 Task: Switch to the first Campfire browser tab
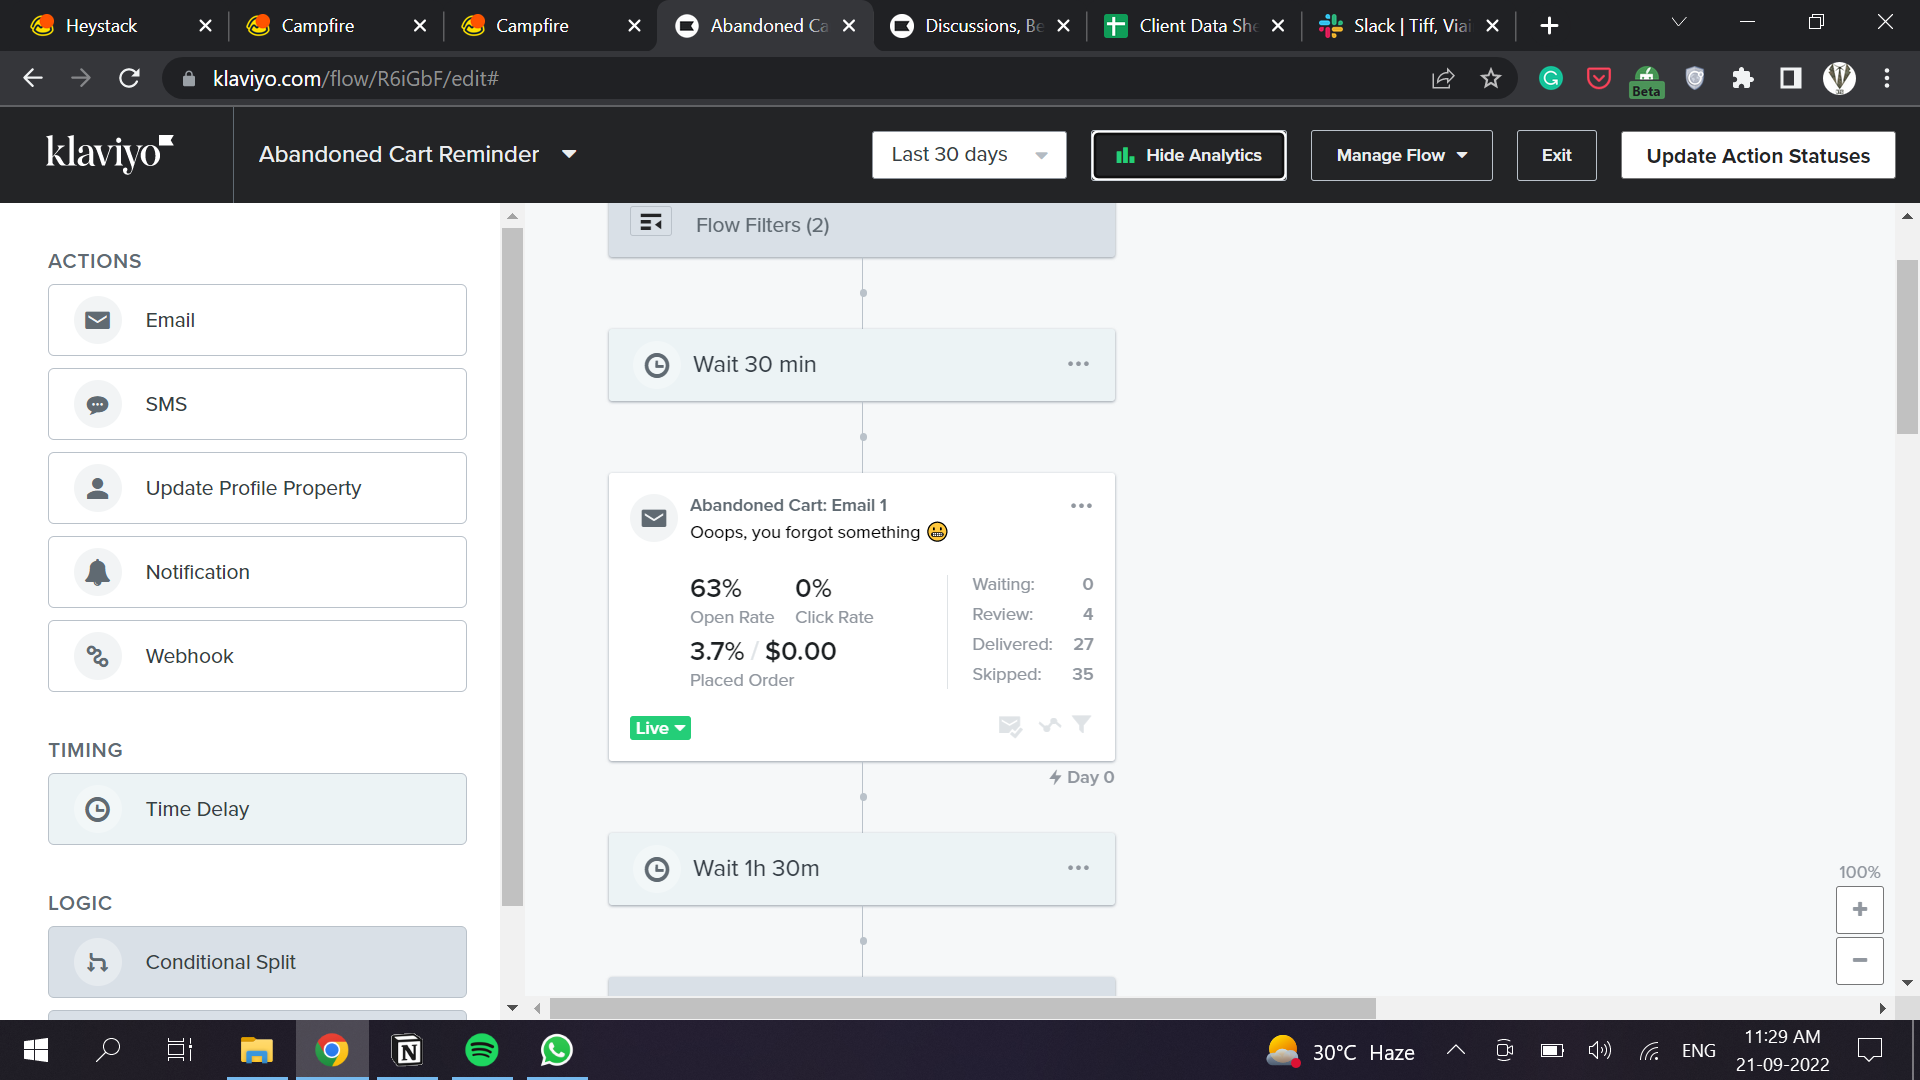click(x=335, y=26)
